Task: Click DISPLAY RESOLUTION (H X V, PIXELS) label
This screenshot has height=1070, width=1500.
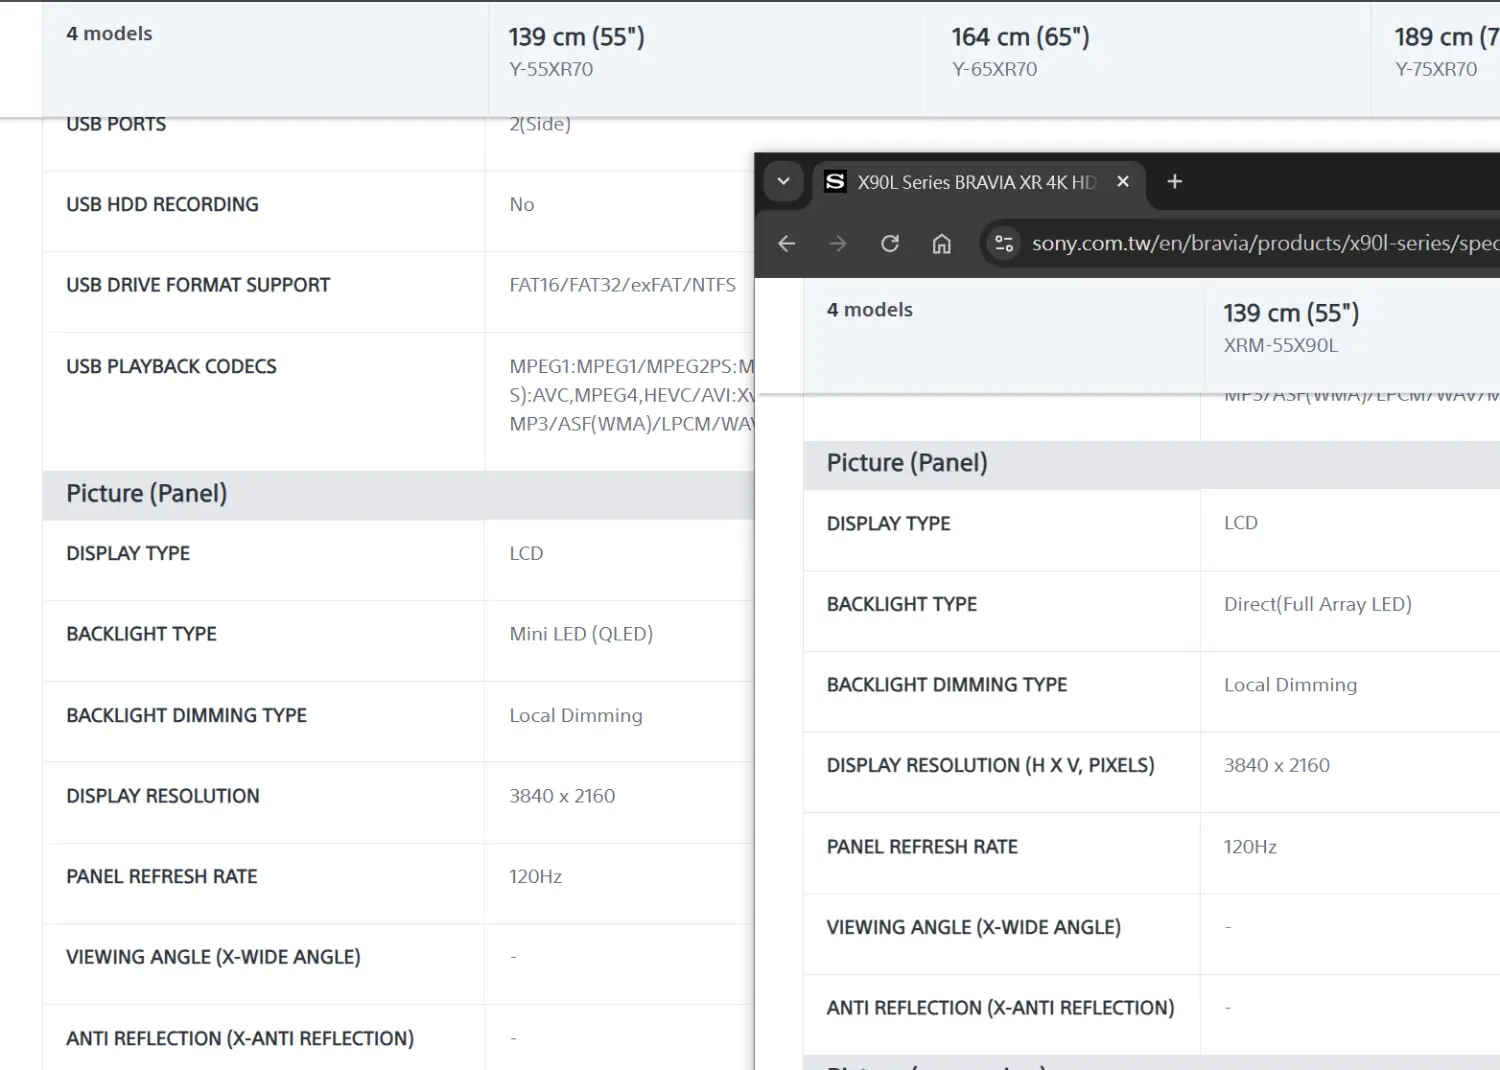Action: tap(991, 765)
